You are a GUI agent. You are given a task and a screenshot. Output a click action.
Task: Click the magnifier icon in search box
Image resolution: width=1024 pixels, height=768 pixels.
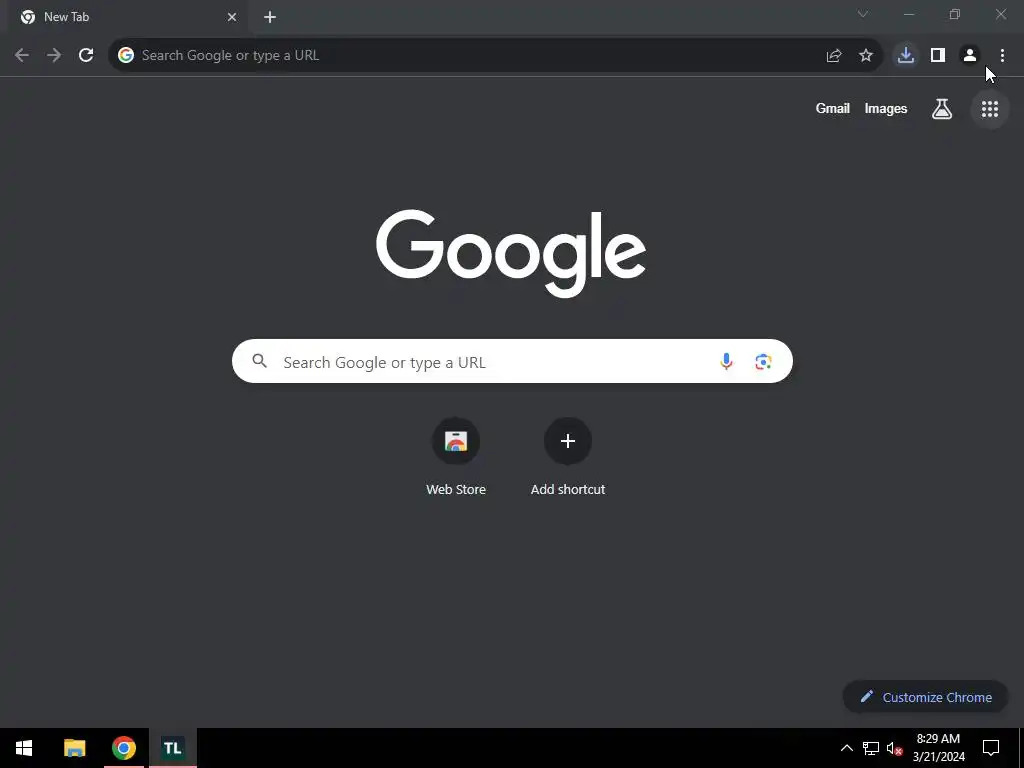(x=260, y=361)
